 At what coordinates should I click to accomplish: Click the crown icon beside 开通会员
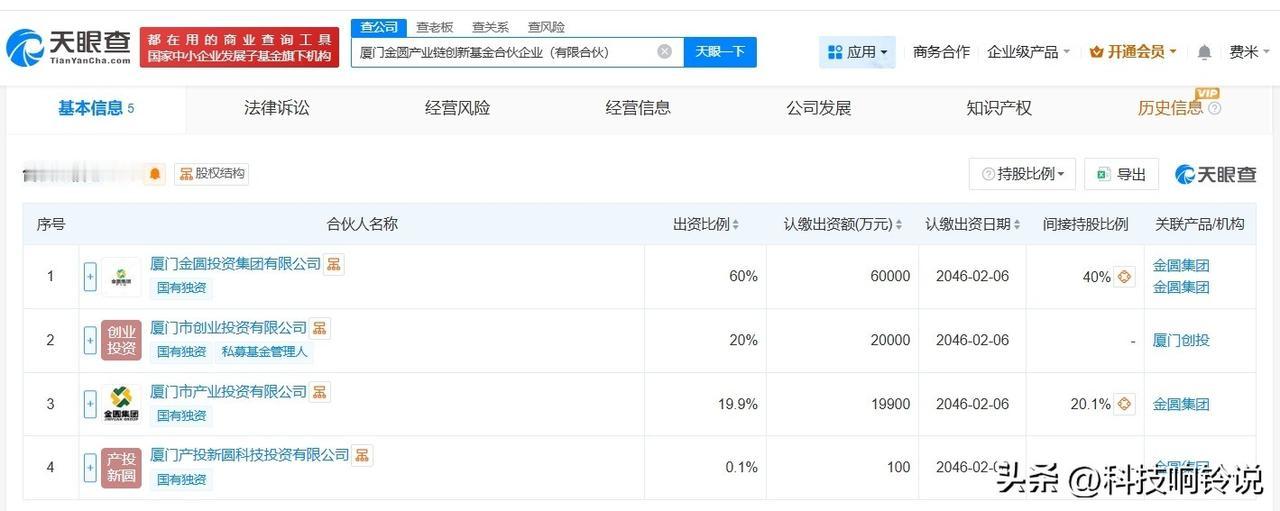tap(1096, 52)
